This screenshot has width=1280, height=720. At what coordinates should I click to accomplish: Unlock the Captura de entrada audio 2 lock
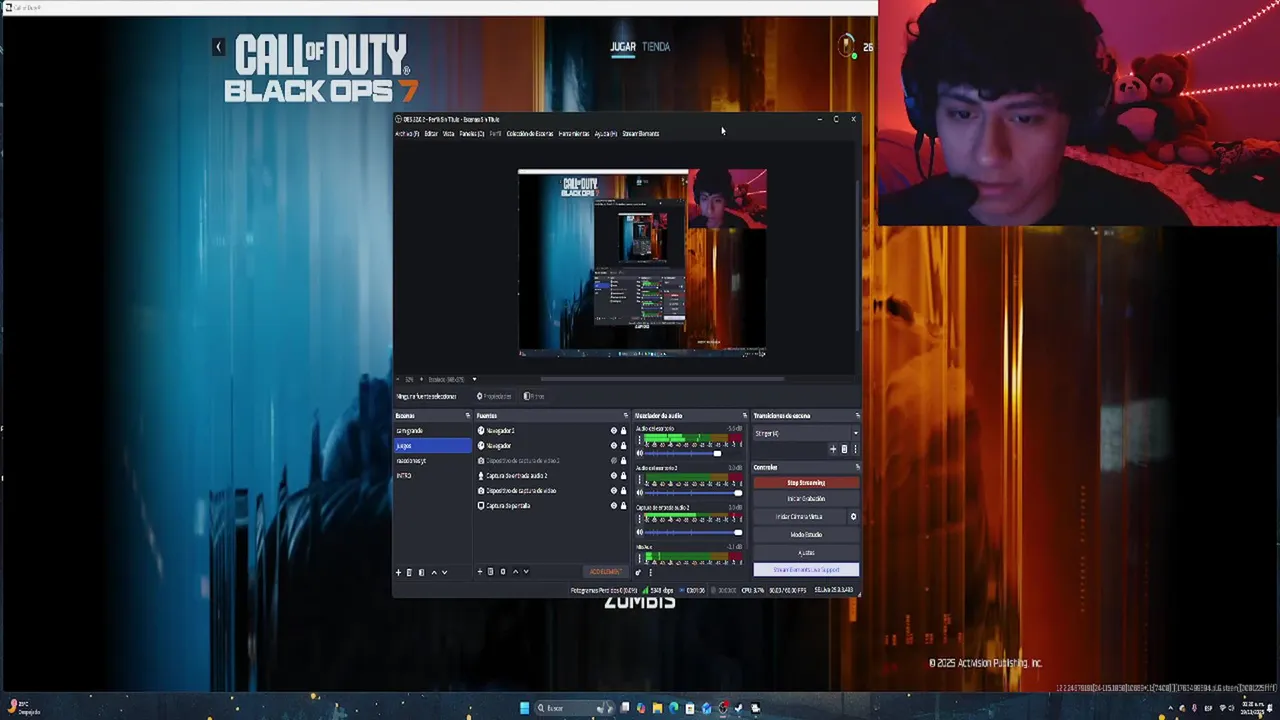pos(623,476)
